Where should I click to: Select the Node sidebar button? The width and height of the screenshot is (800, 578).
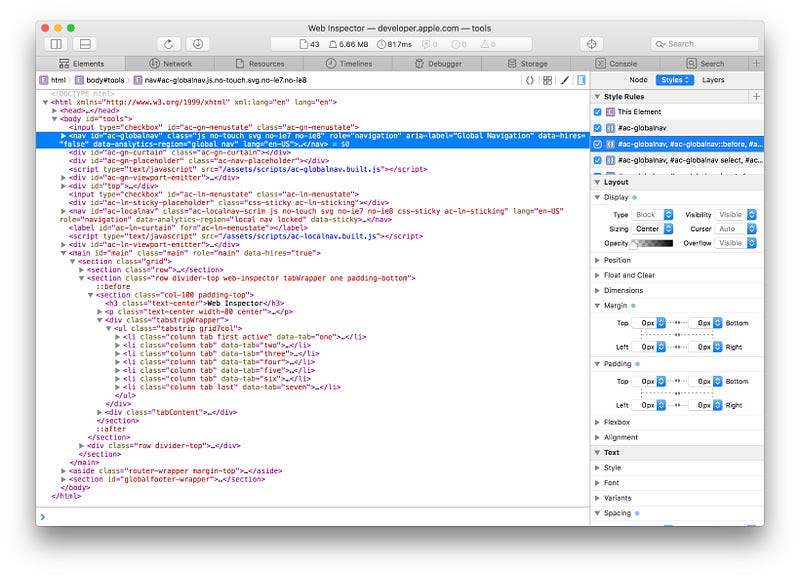point(638,79)
